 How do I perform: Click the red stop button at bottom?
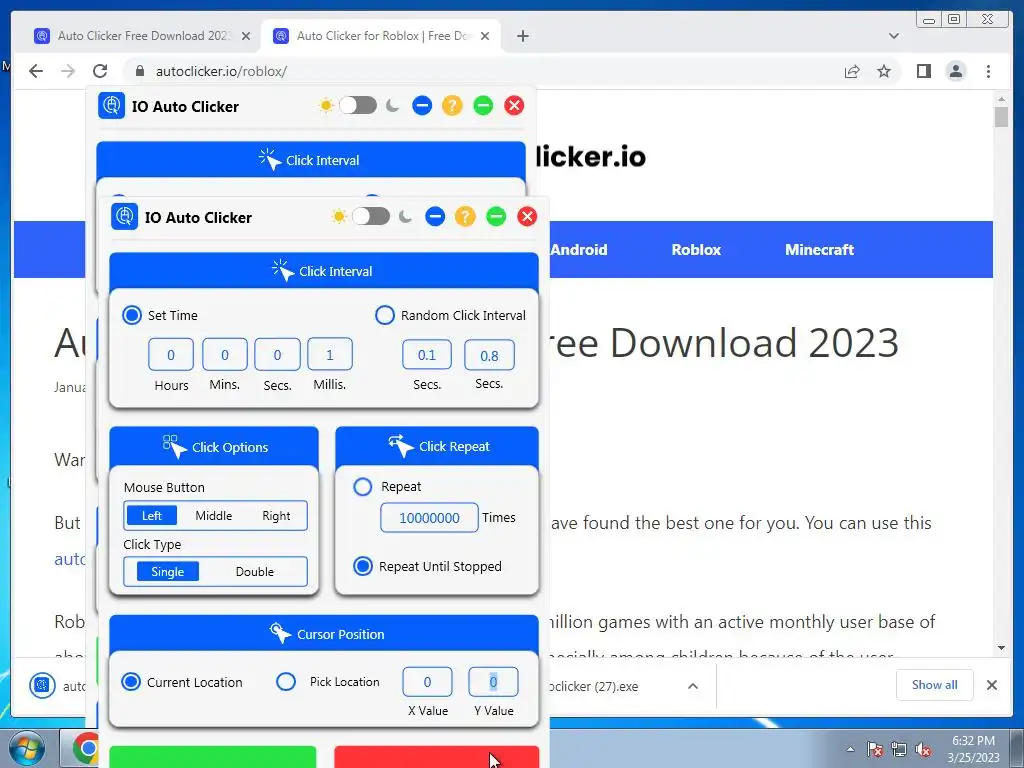pyautogui.click(x=437, y=757)
